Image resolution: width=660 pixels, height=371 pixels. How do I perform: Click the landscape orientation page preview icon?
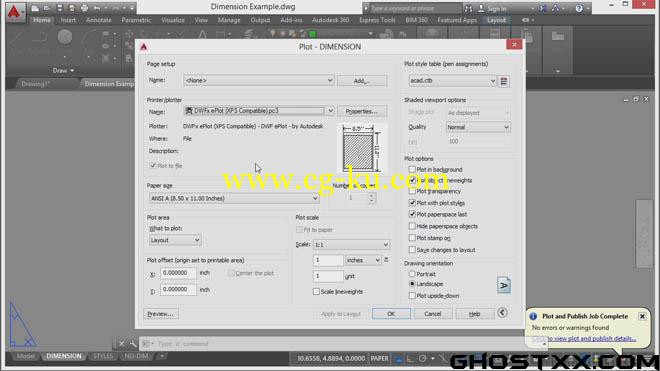(504, 285)
